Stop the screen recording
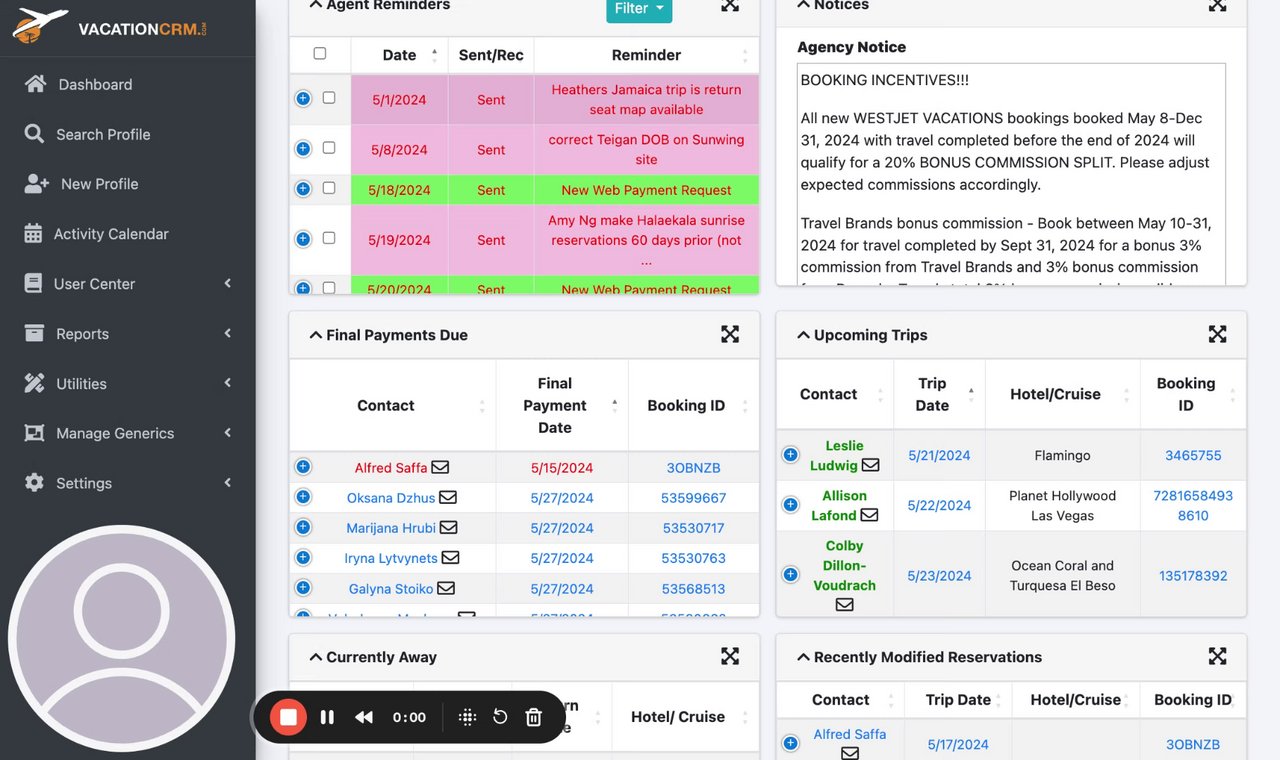 (288, 717)
